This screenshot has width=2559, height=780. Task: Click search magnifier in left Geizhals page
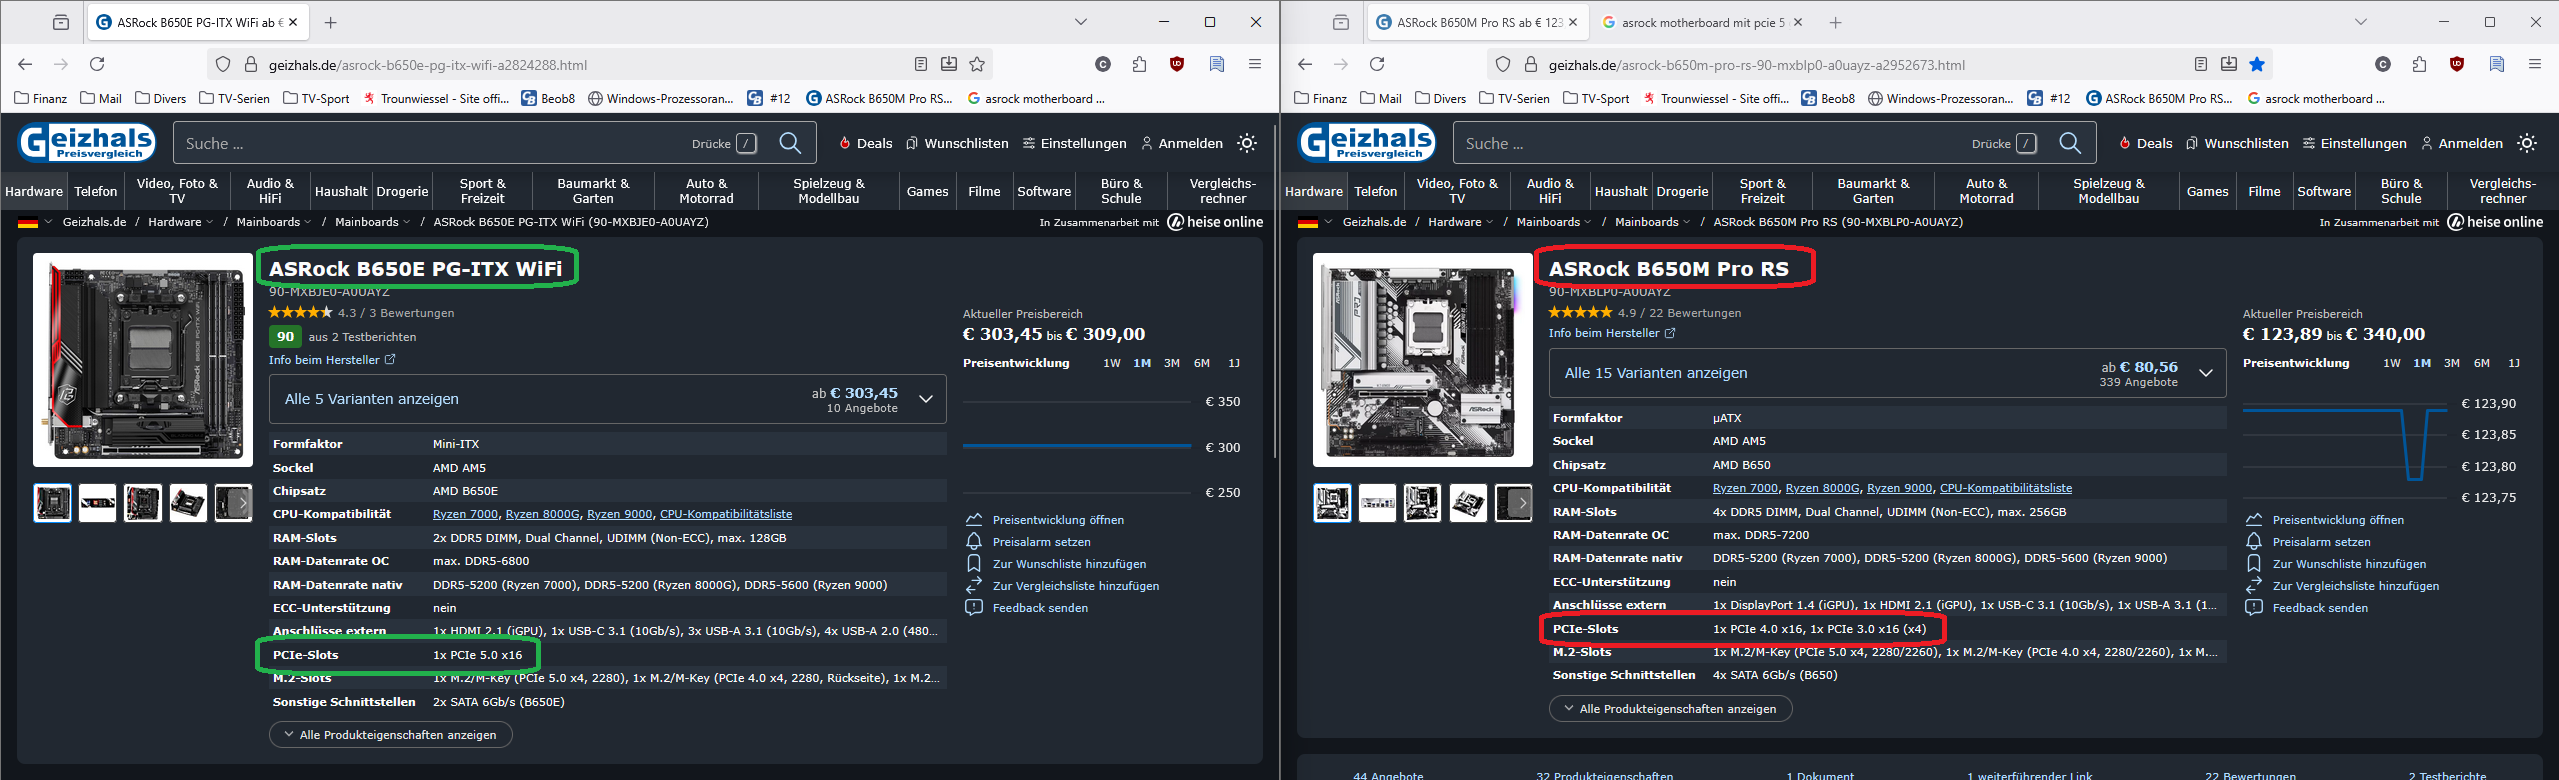point(790,143)
